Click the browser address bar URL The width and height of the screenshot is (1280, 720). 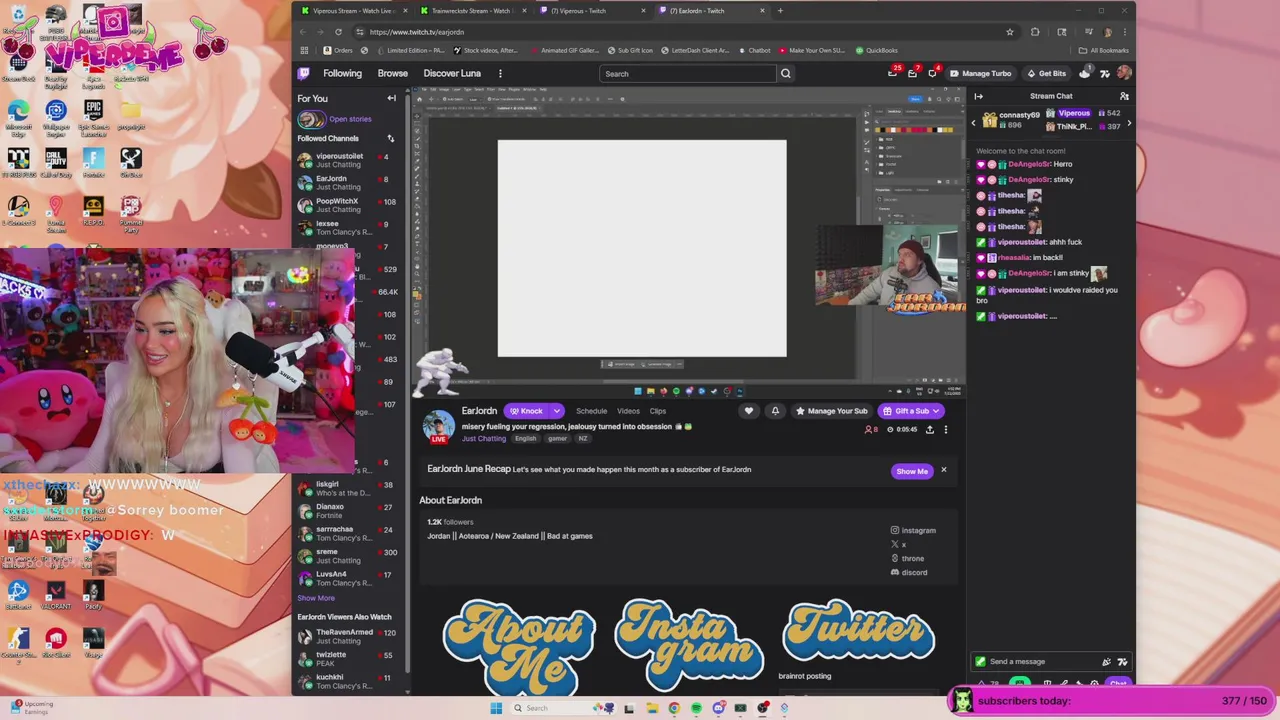[417, 32]
